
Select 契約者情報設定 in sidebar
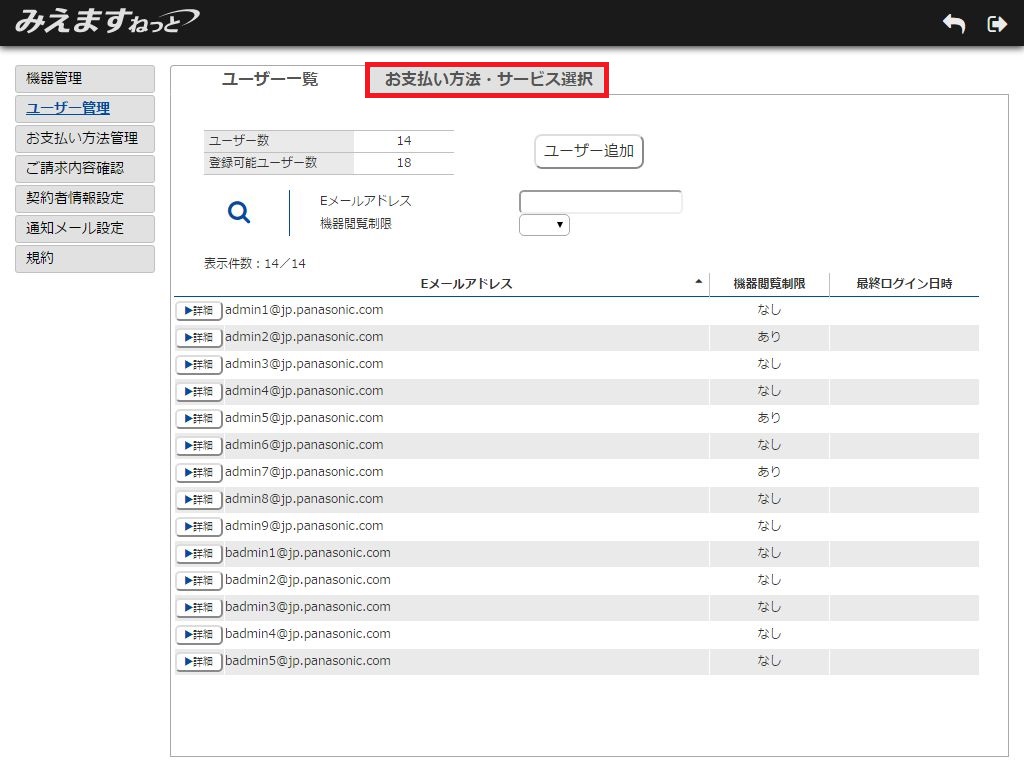pos(85,199)
